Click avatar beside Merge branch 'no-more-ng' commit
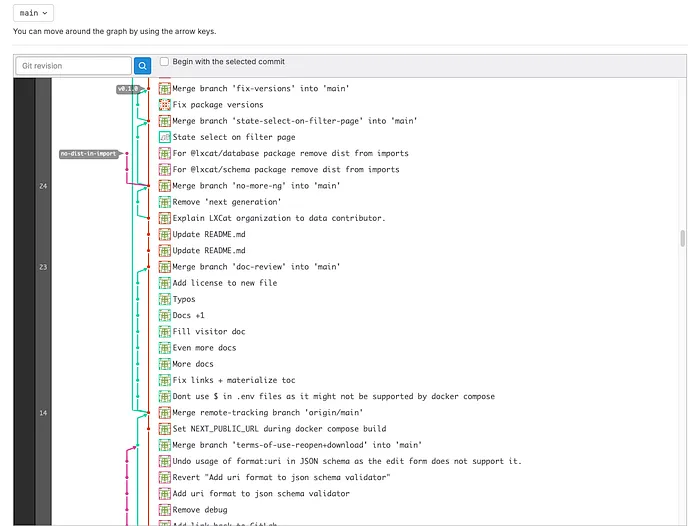This screenshot has height=526, width=700. coord(165,186)
